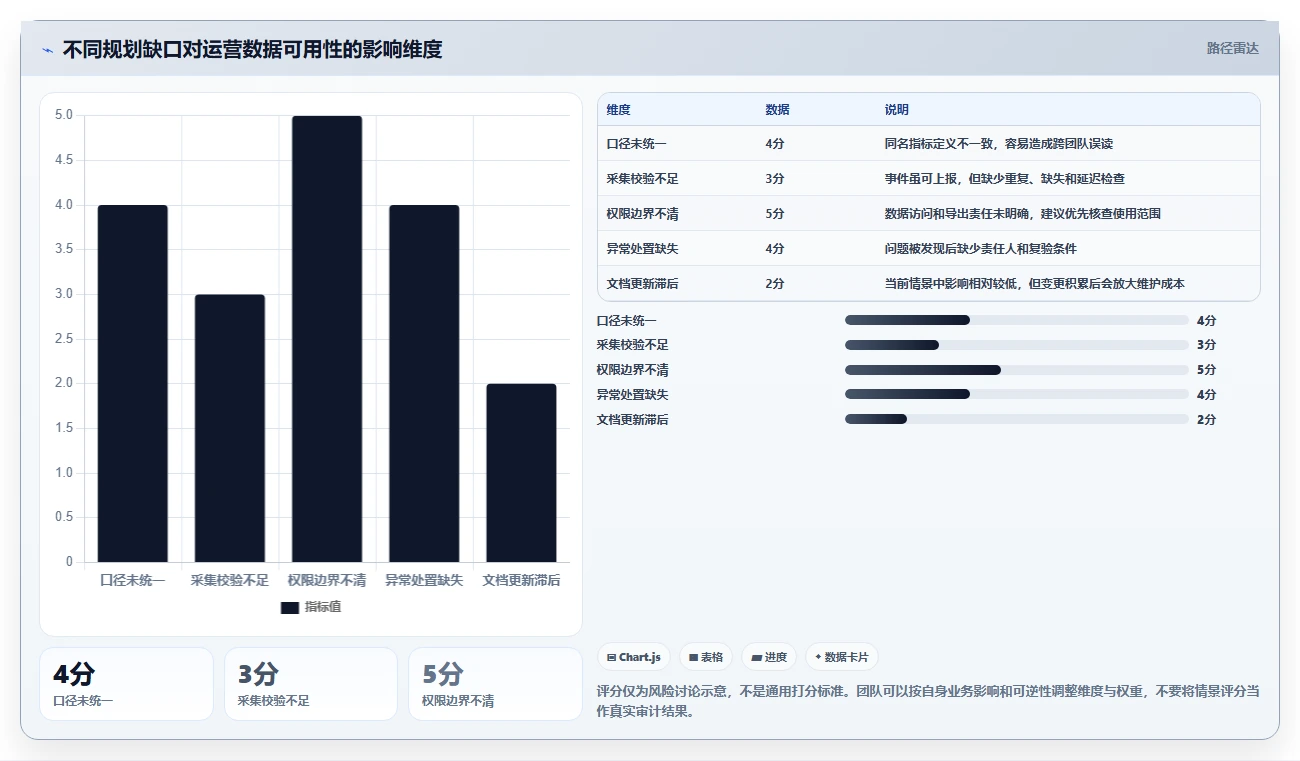Click the 权限边界不清 progress bar
This screenshot has width=1300, height=761.
(x=1016, y=370)
